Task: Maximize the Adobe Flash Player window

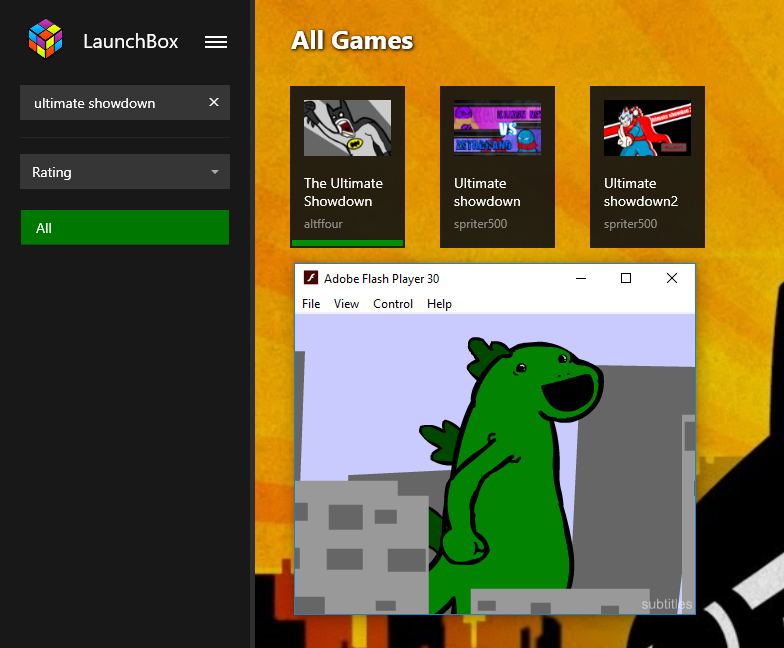Action: (626, 279)
